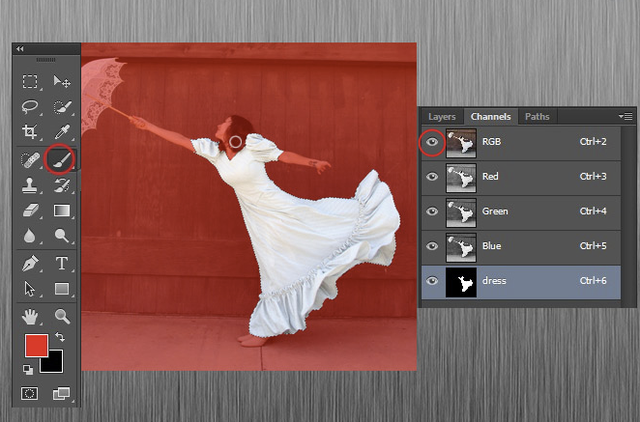Hide the RGB channel visibility eye

tap(432, 143)
